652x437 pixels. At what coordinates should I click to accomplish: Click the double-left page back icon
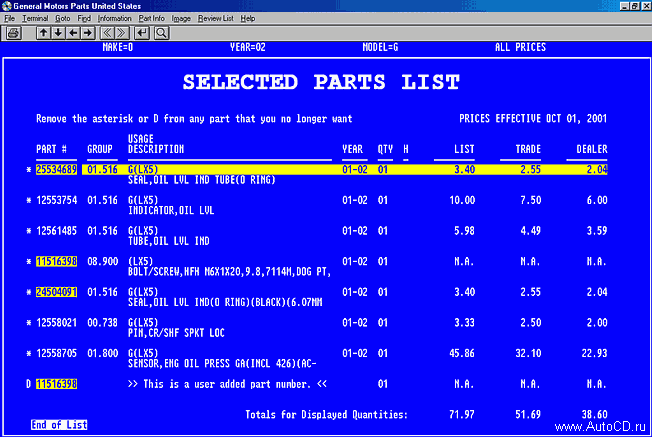(107, 33)
